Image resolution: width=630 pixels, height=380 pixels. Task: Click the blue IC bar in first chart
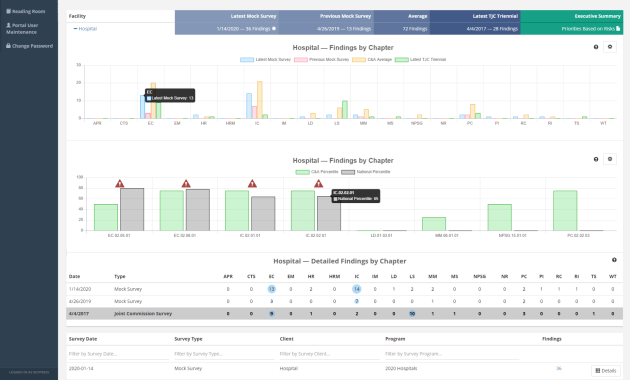pyautogui.click(x=249, y=106)
